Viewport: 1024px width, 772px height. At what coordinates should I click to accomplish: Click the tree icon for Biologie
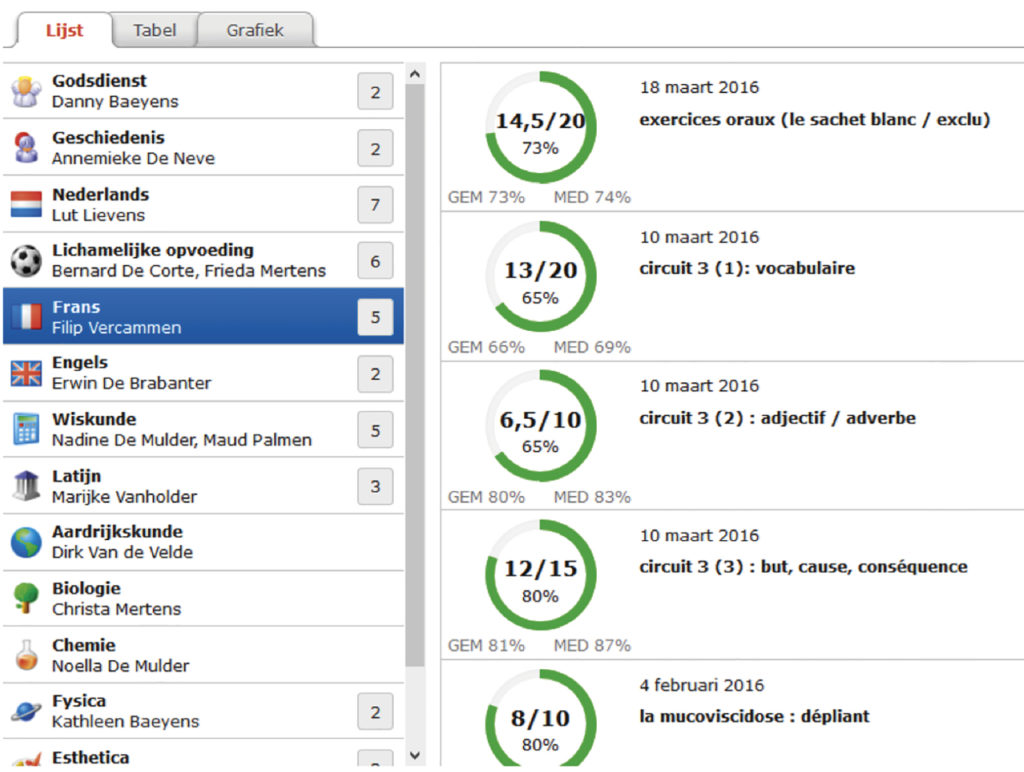click(x=26, y=598)
